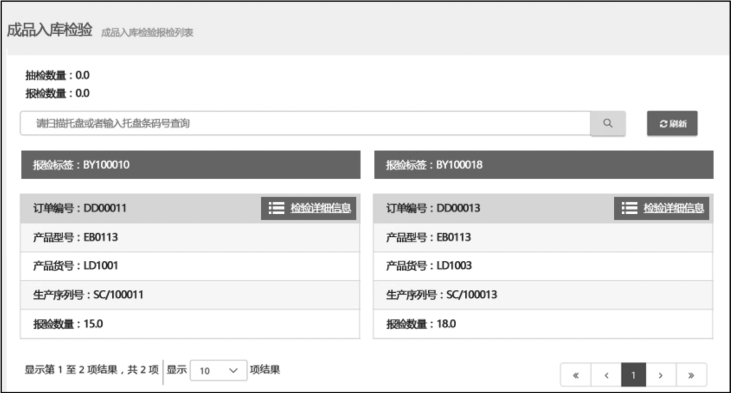This screenshot has height=393, width=731.
Task: Click list icon on DD00013 card
Action: click(x=629, y=208)
